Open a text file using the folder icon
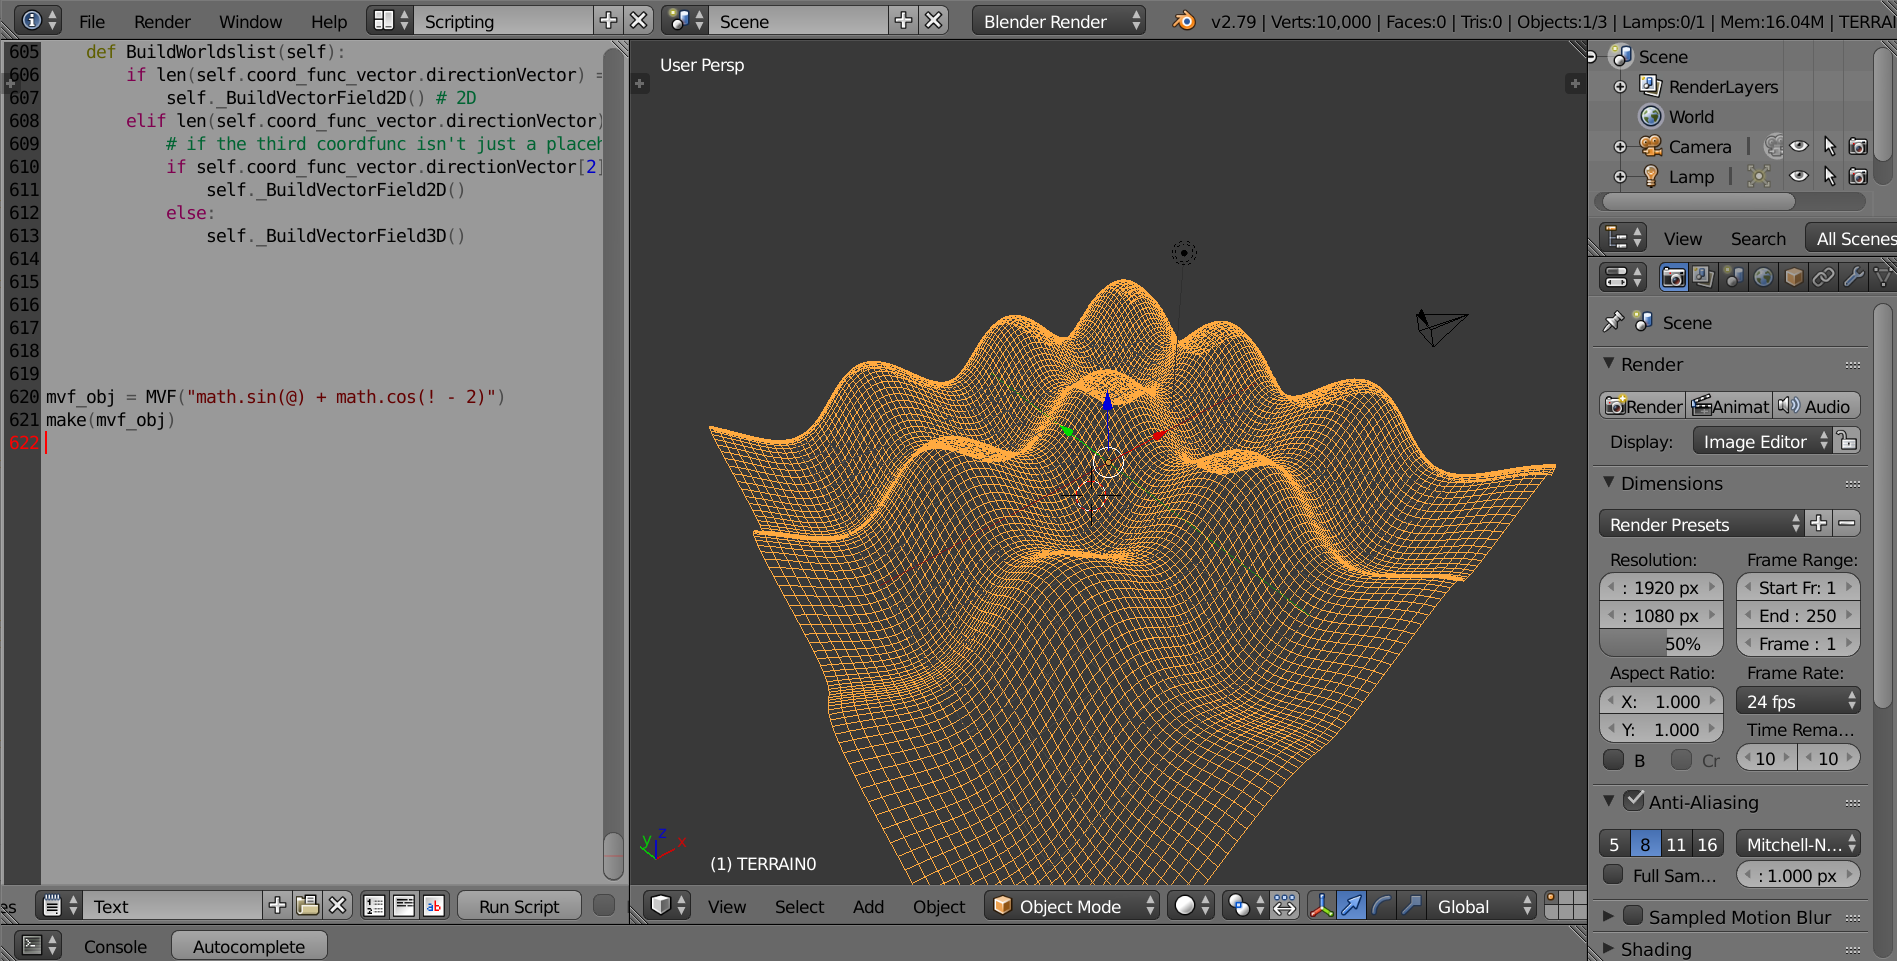Viewport: 1897px width, 961px height. 307,905
